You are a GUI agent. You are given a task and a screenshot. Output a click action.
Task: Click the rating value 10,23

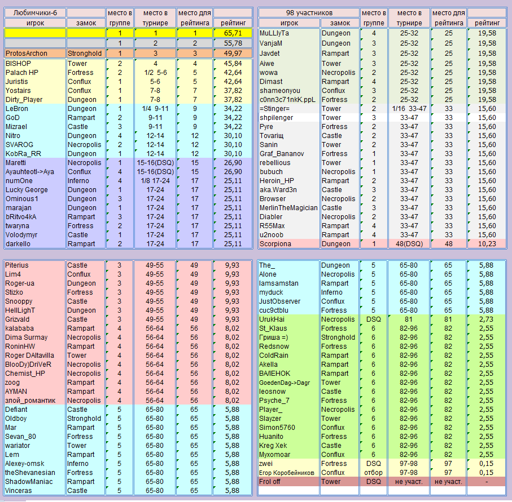click(487, 244)
